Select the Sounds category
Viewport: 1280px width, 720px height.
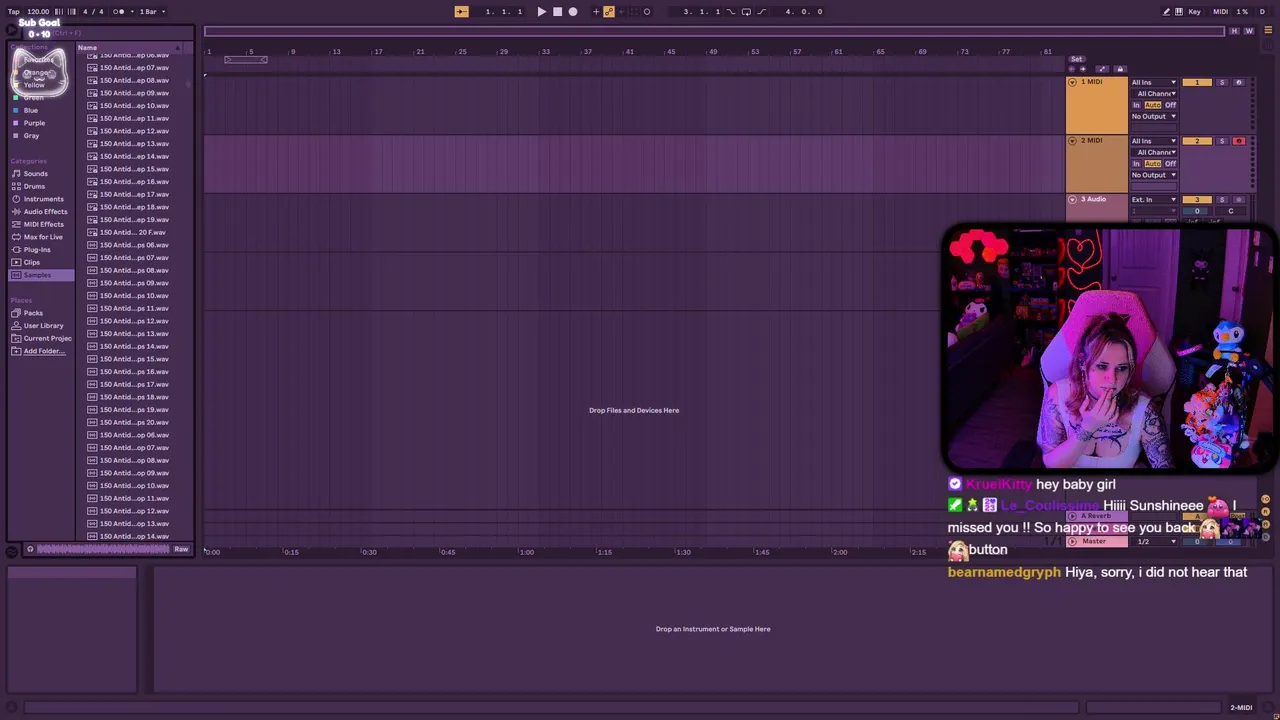pyautogui.click(x=35, y=173)
